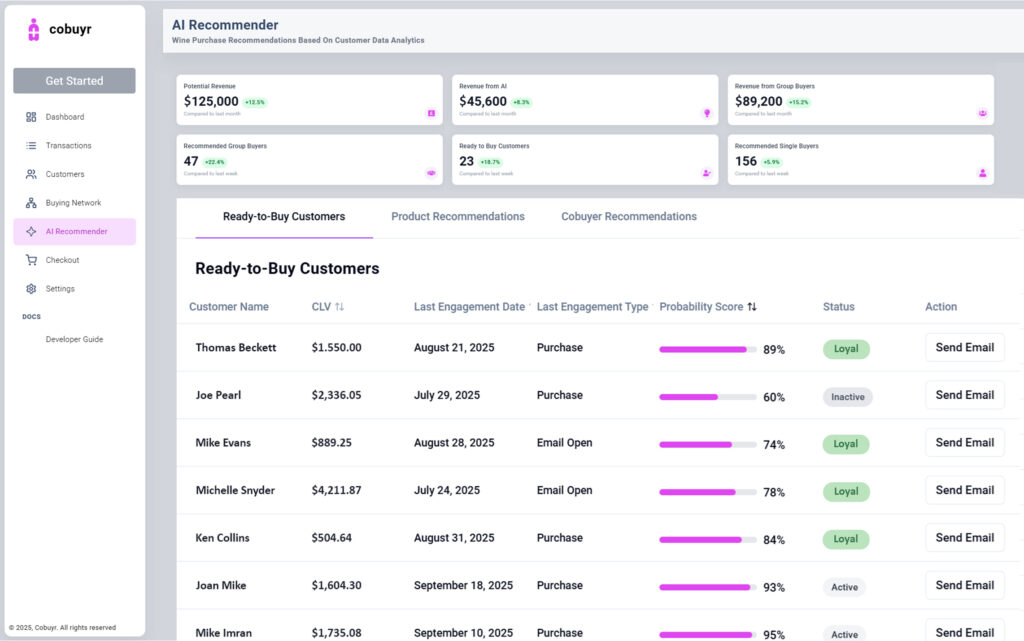Open the Cobuyer Recommendations tab
1024x641 pixels.
pos(628,217)
